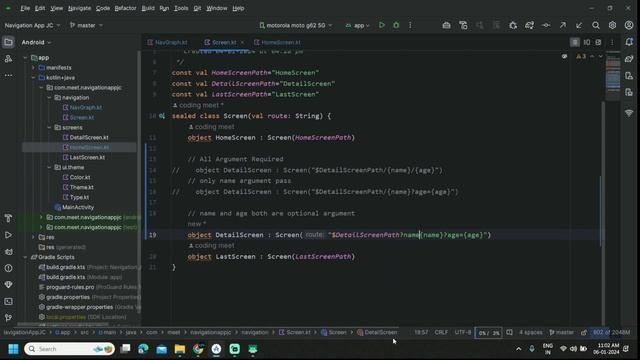Expand the res folder node
This screenshot has width=640, height=360.
tap(33, 237)
